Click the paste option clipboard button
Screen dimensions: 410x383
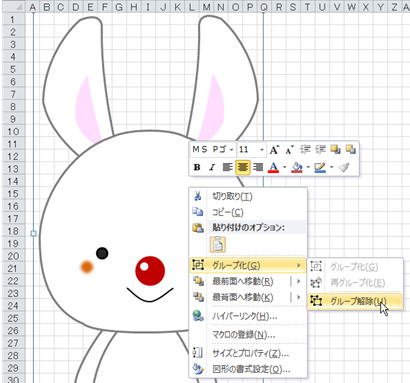coord(218,244)
